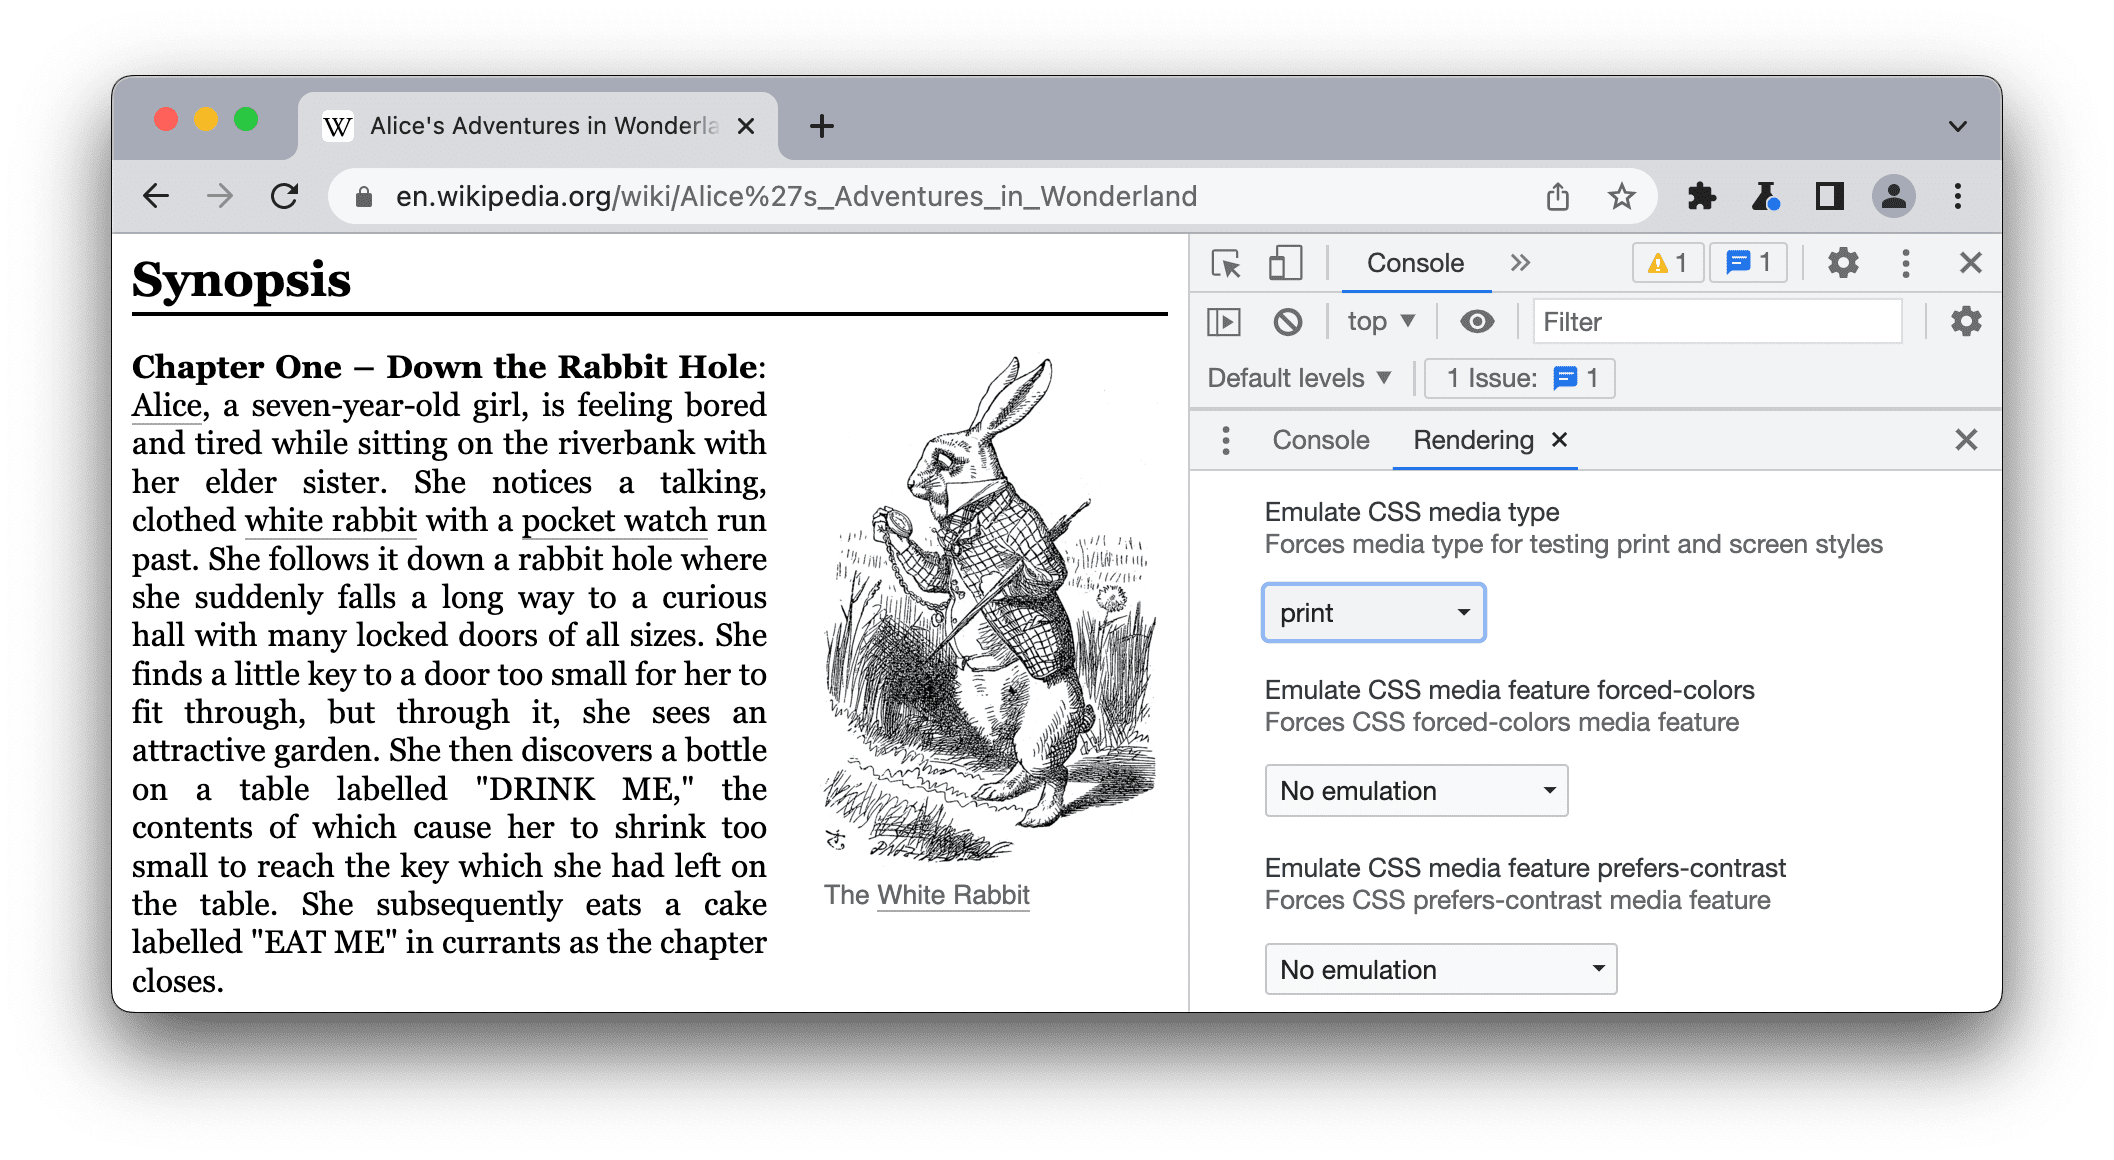Select 'print' from CSS media type dropdown
This screenshot has width=2114, height=1160.
(x=1370, y=613)
